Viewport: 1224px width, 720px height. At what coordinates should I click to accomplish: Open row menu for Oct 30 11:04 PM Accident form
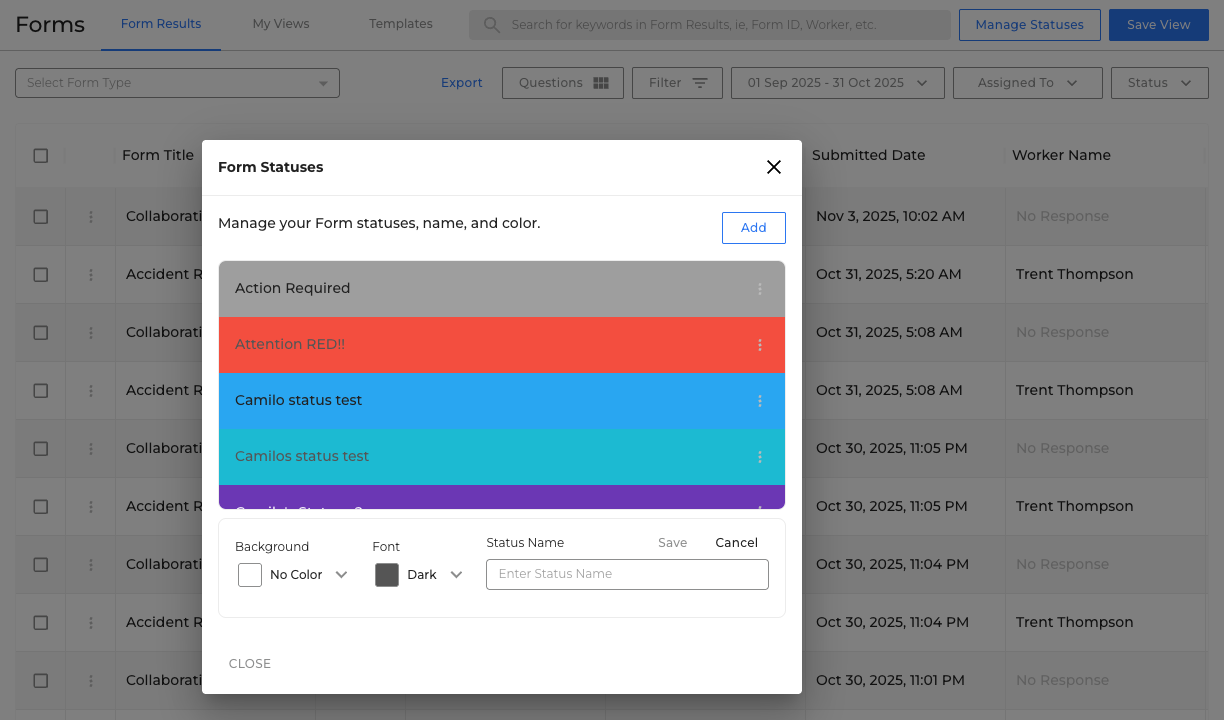[91, 622]
